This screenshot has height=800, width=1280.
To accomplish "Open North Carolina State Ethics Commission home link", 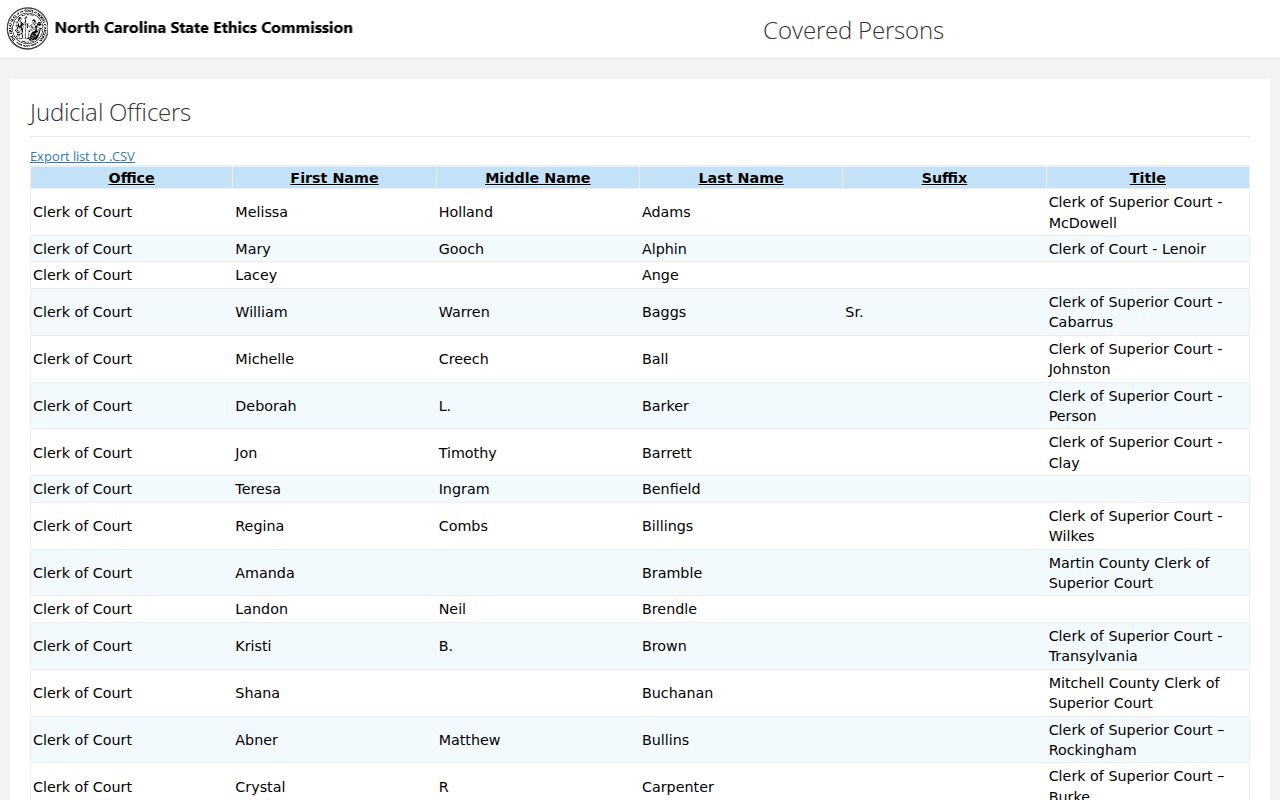I will (204, 28).
